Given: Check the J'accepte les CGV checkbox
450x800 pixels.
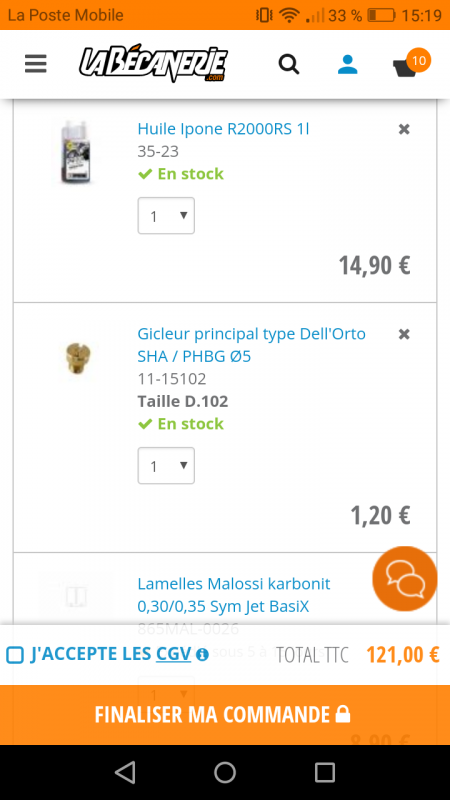Looking at the screenshot, I should coord(15,655).
